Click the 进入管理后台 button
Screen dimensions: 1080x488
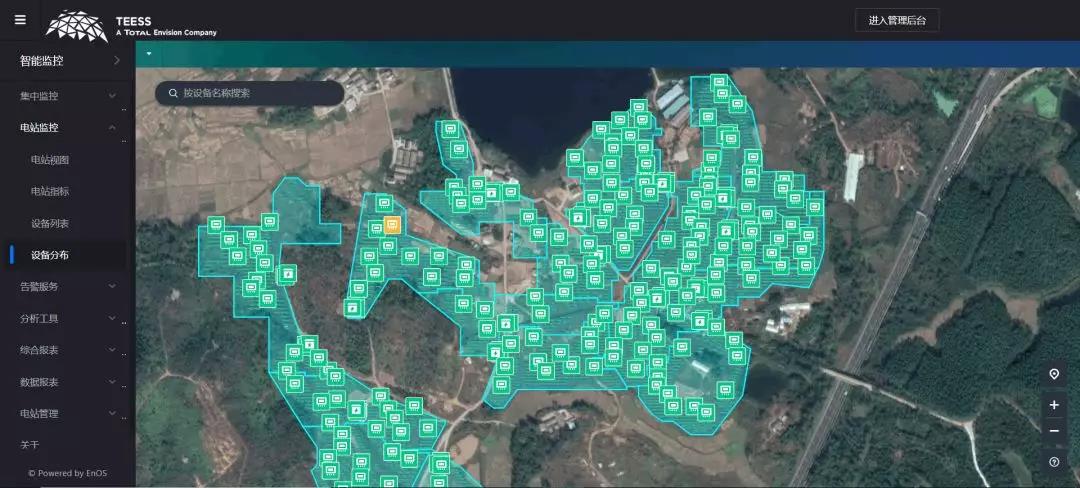coord(896,21)
